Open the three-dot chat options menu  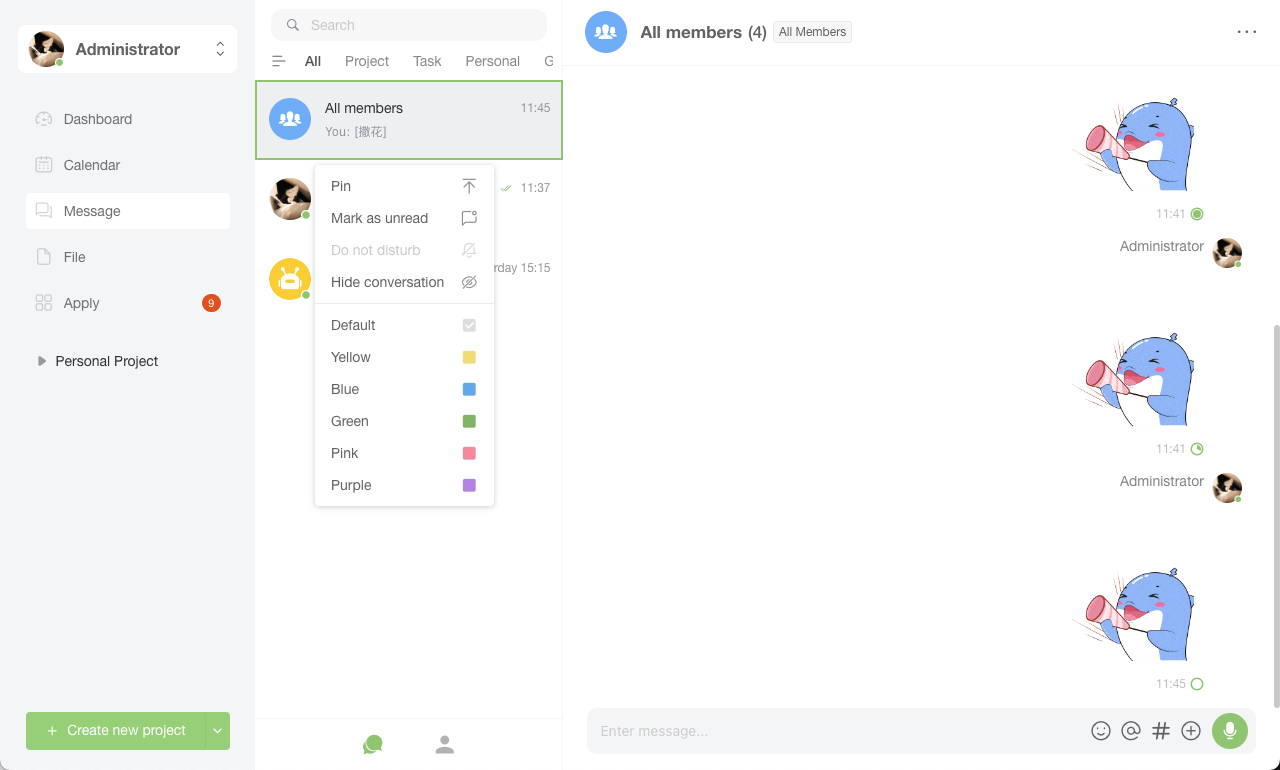1247,32
